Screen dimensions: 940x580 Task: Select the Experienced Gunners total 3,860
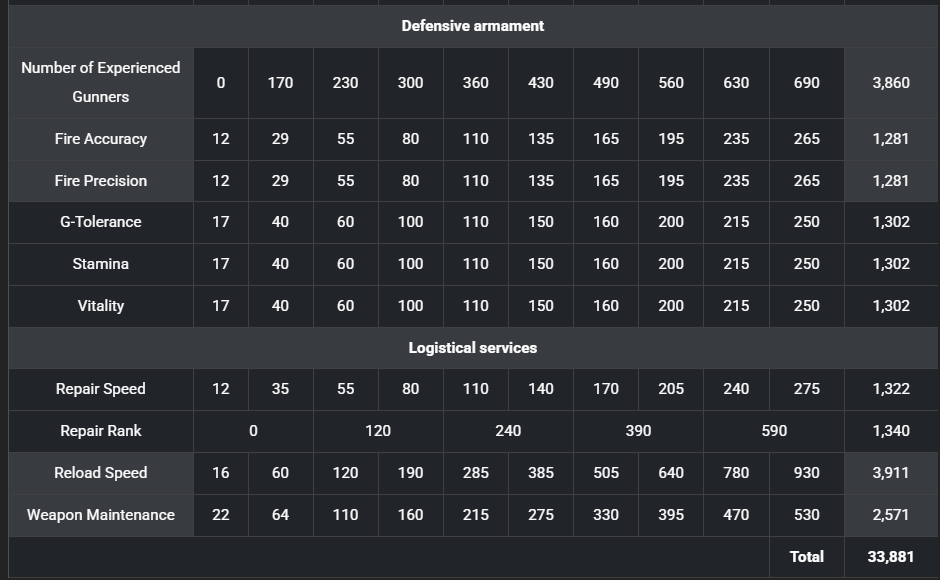point(890,82)
